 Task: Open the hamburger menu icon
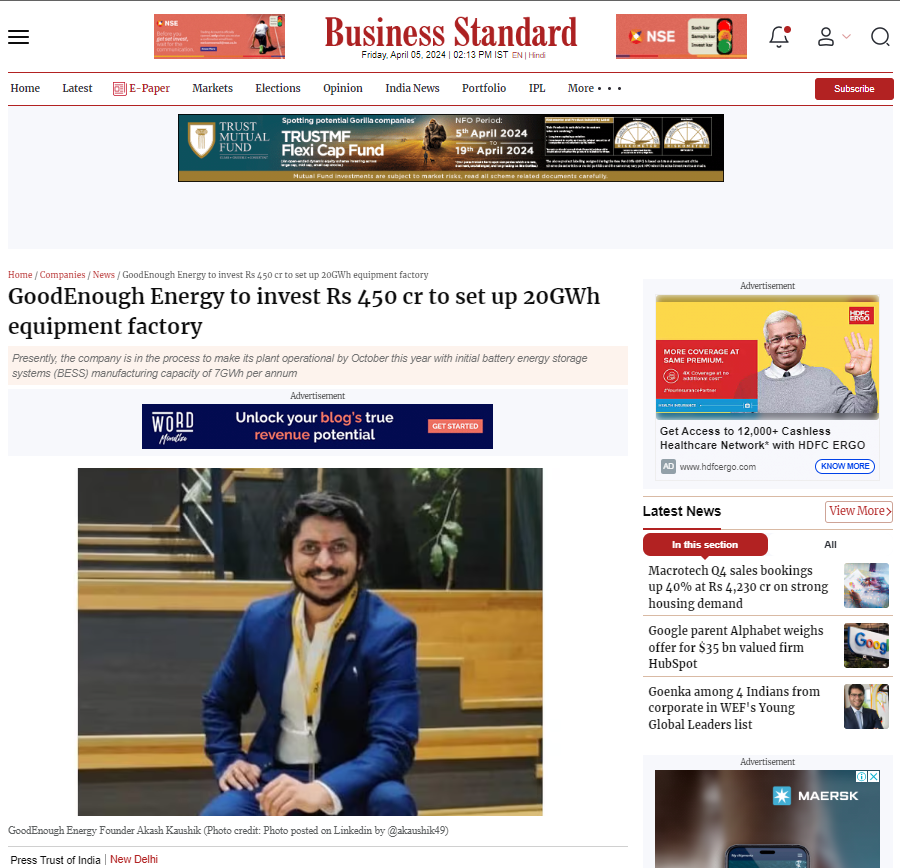(x=18, y=37)
